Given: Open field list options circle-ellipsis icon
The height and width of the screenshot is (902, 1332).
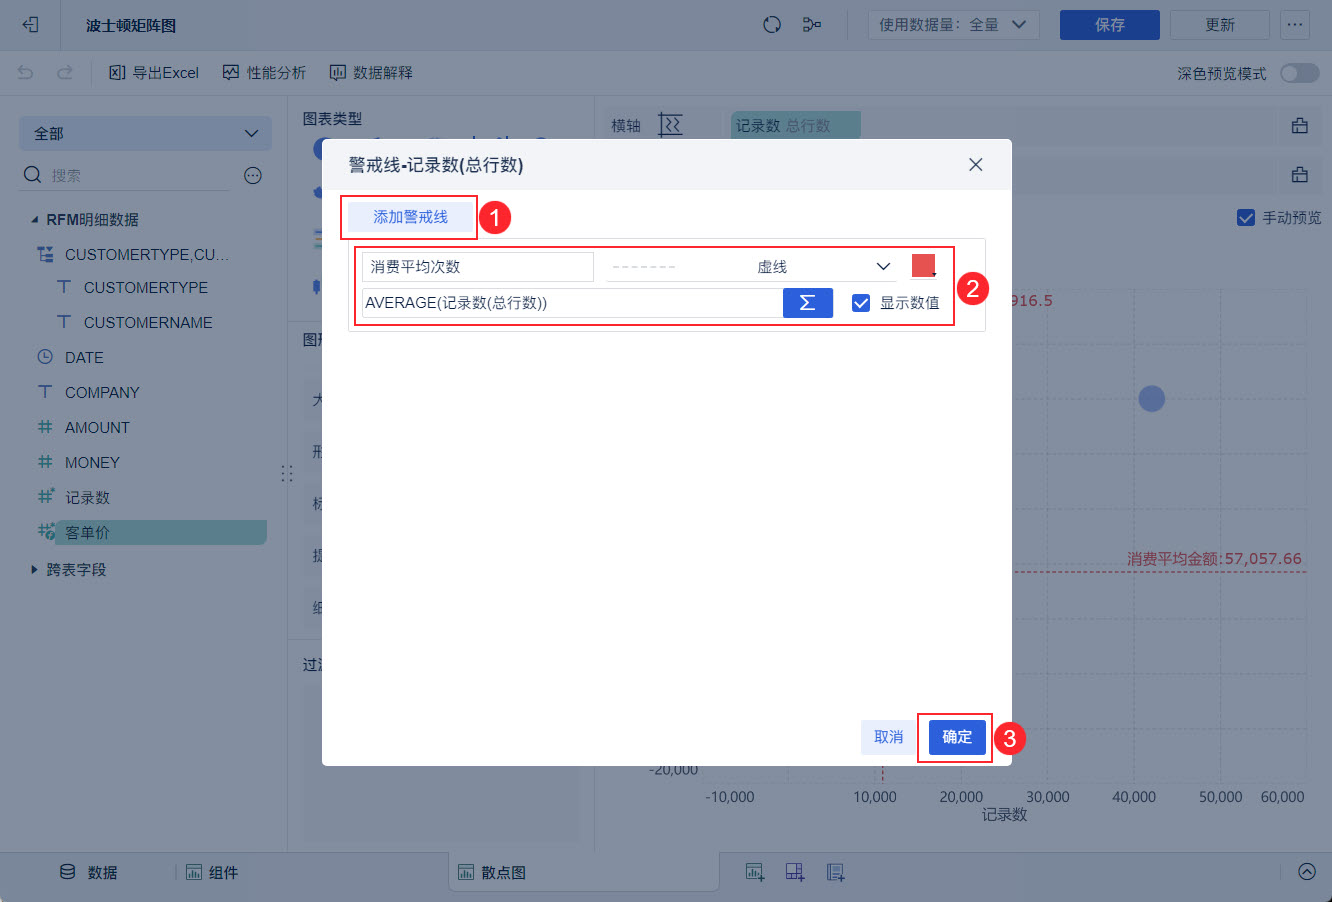Looking at the screenshot, I should click(253, 176).
